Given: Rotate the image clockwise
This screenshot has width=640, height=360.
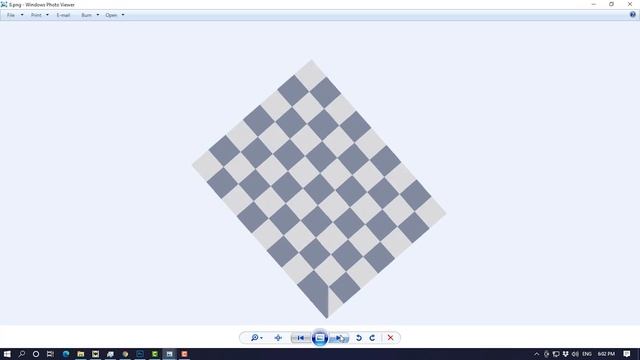Looking at the screenshot, I should pos(372,338).
